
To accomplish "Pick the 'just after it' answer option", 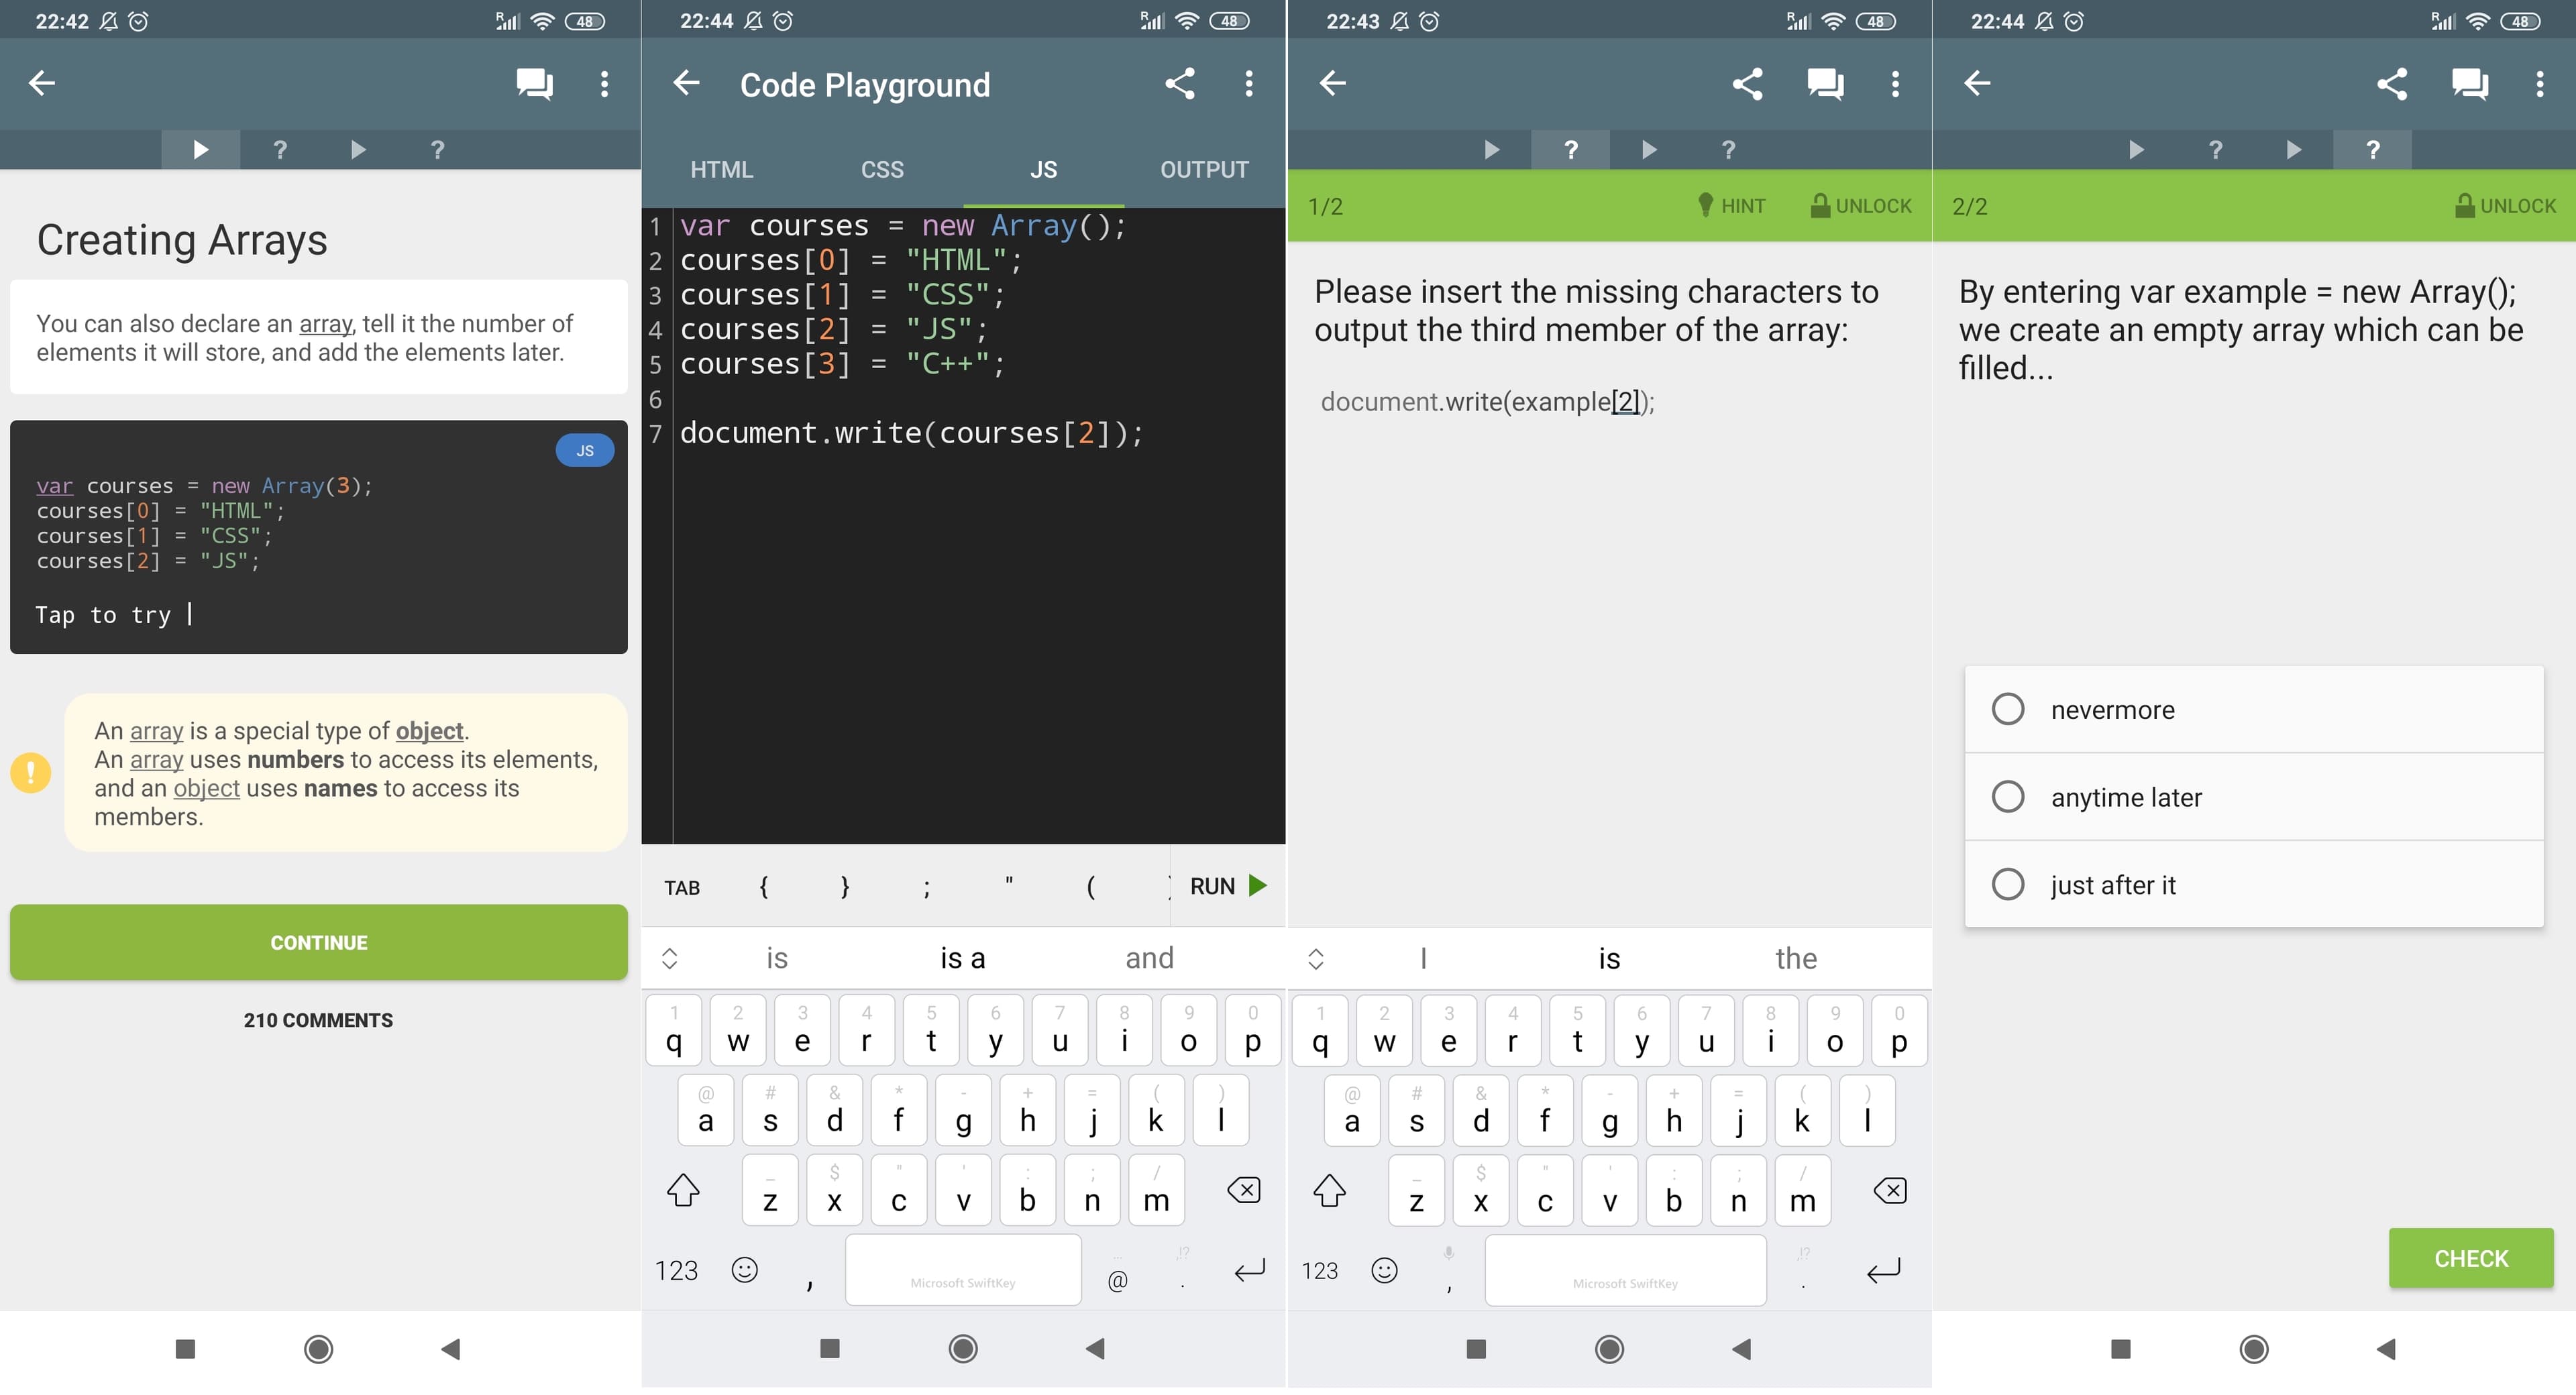I will point(2008,885).
